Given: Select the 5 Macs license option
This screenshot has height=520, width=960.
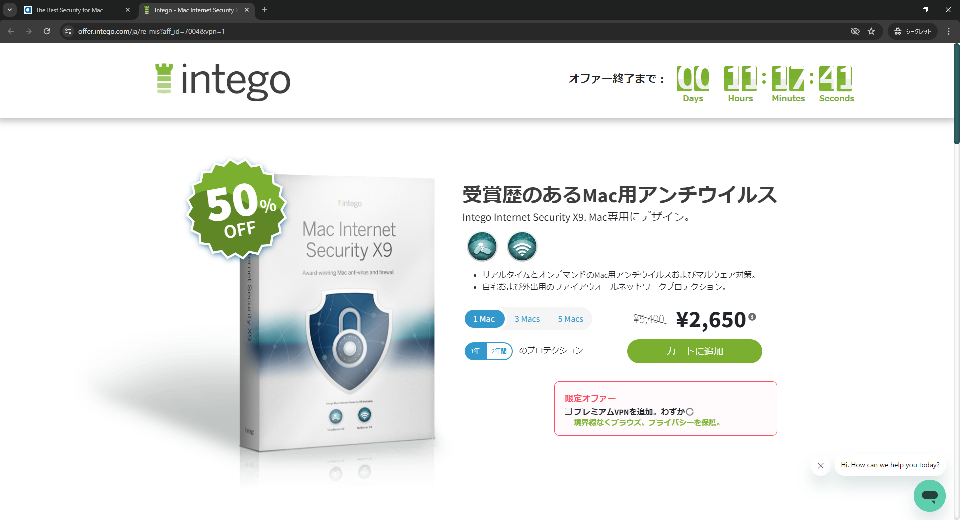Looking at the screenshot, I should 570,319.
